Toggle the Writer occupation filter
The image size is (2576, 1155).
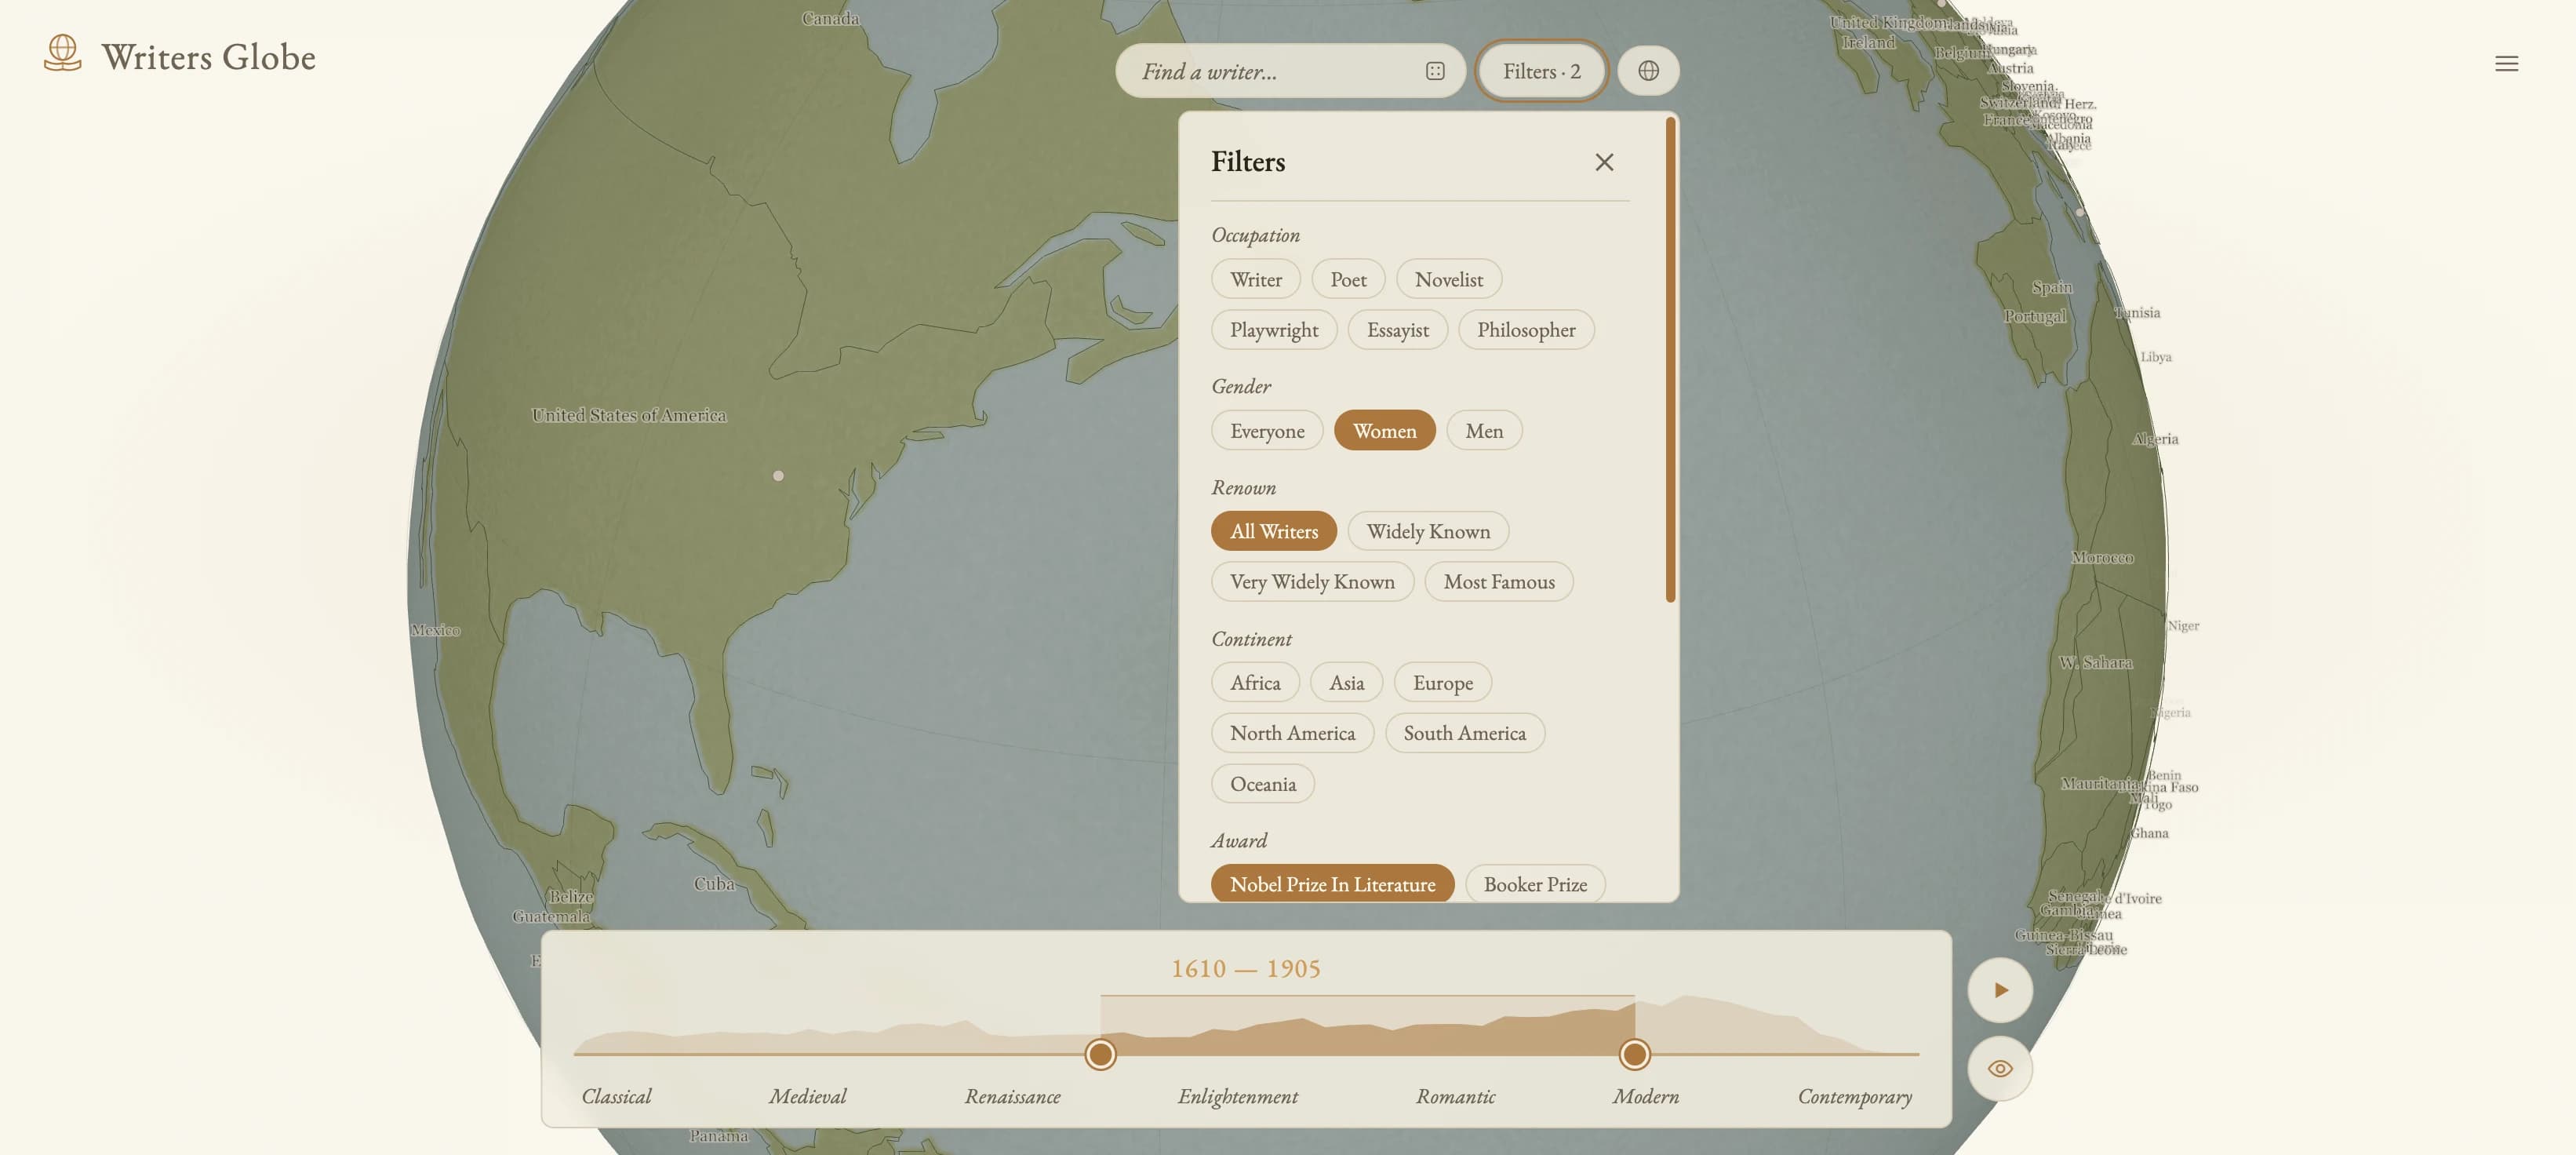[1256, 279]
